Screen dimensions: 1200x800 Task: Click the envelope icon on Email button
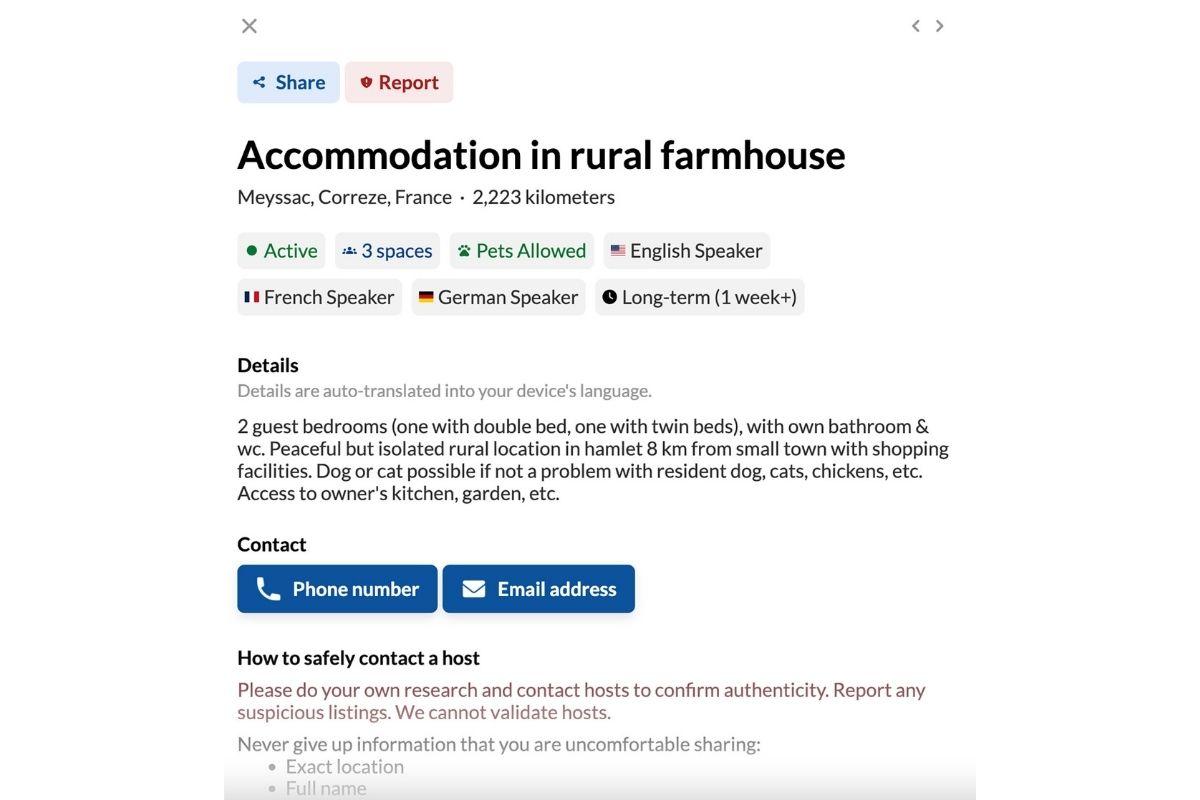tap(474, 589)
